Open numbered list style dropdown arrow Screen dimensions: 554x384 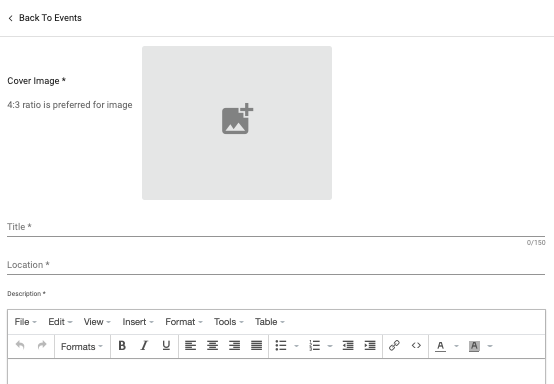click(x=330, y=346)
